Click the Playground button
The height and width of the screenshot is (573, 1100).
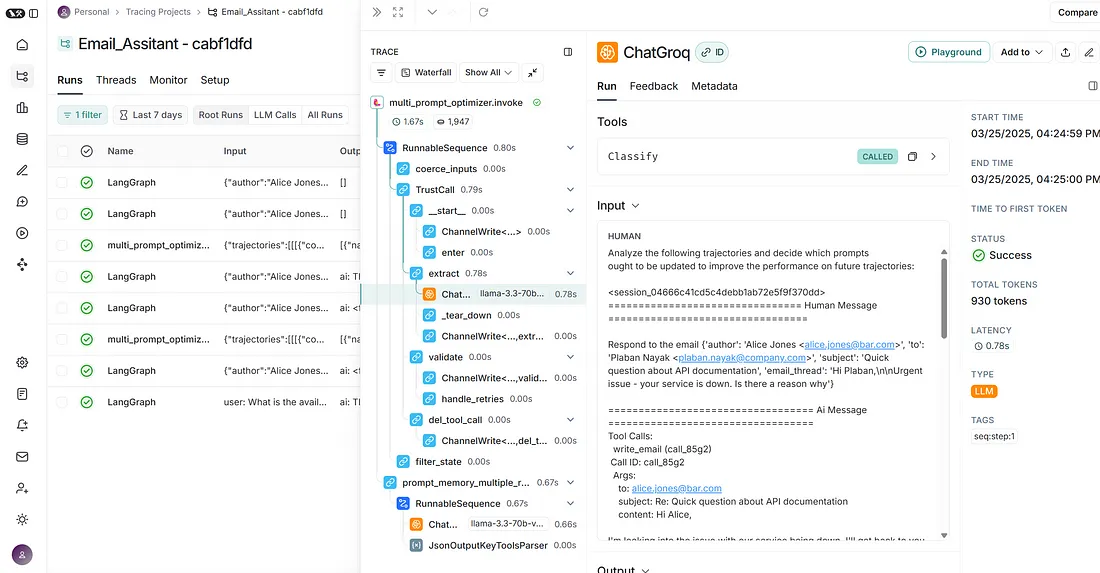tap(948, 52)
